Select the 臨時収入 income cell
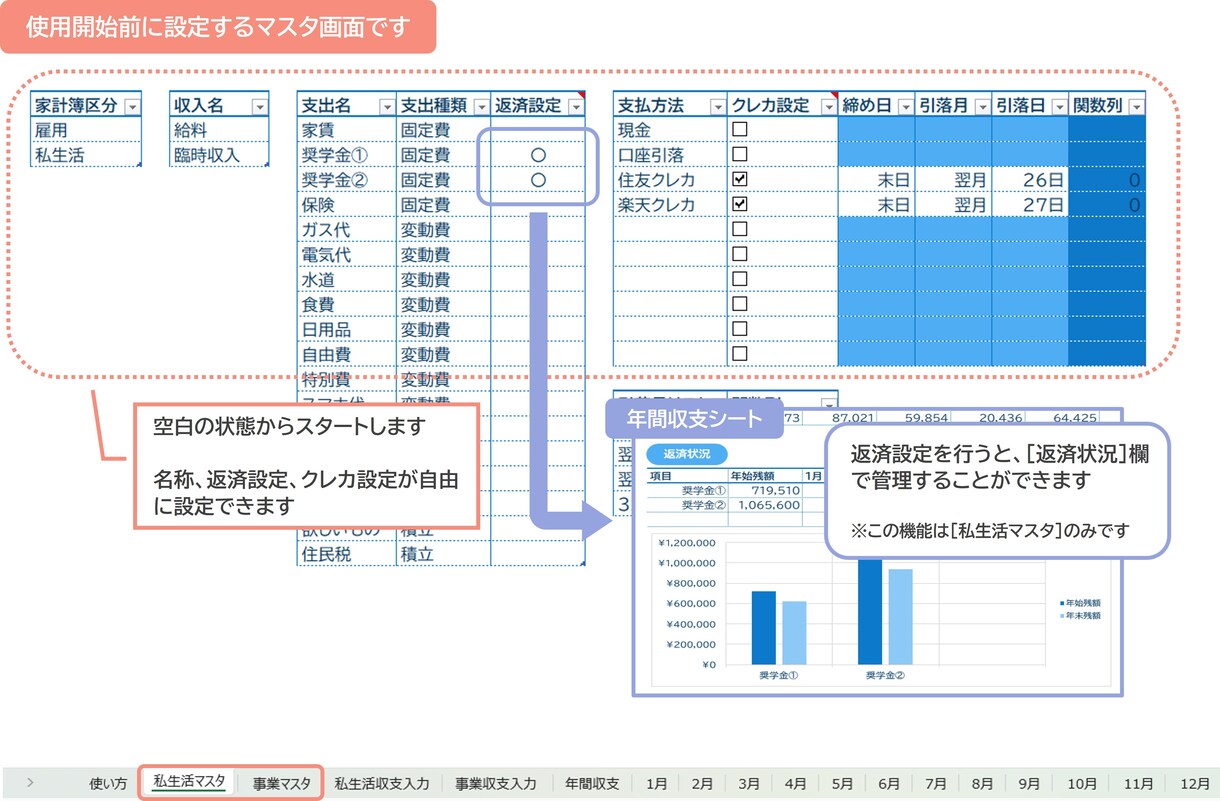The height and width of the screenshot is (801, 1220). pyautogui.click(x=219, y=155)
